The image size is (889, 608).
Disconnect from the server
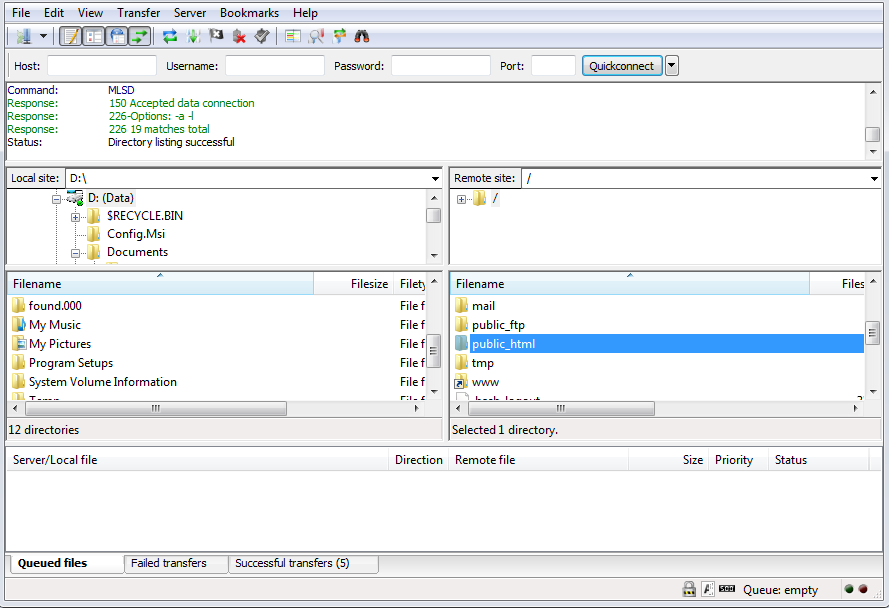tap(240, 36)
